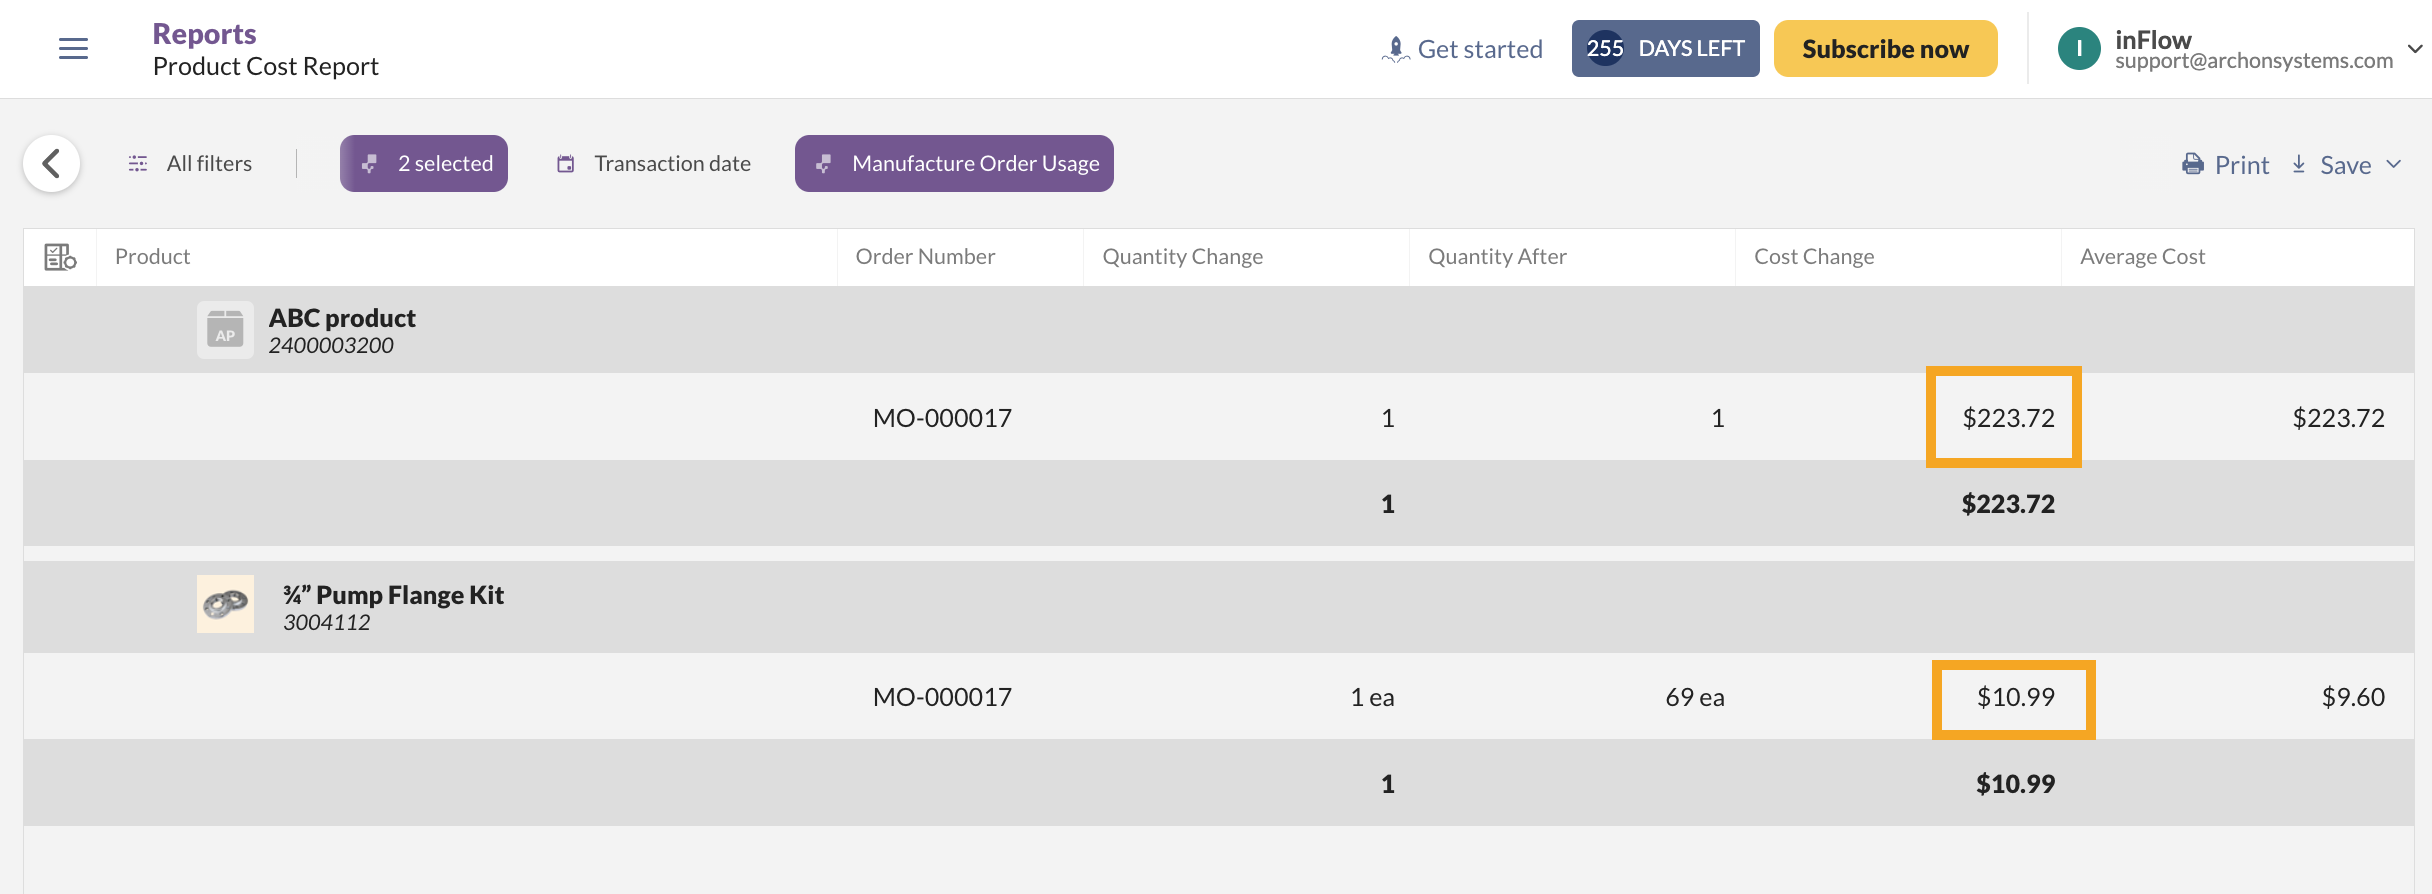
Task: Open Manufacture Order Usage filter
Action: point(954,163)
